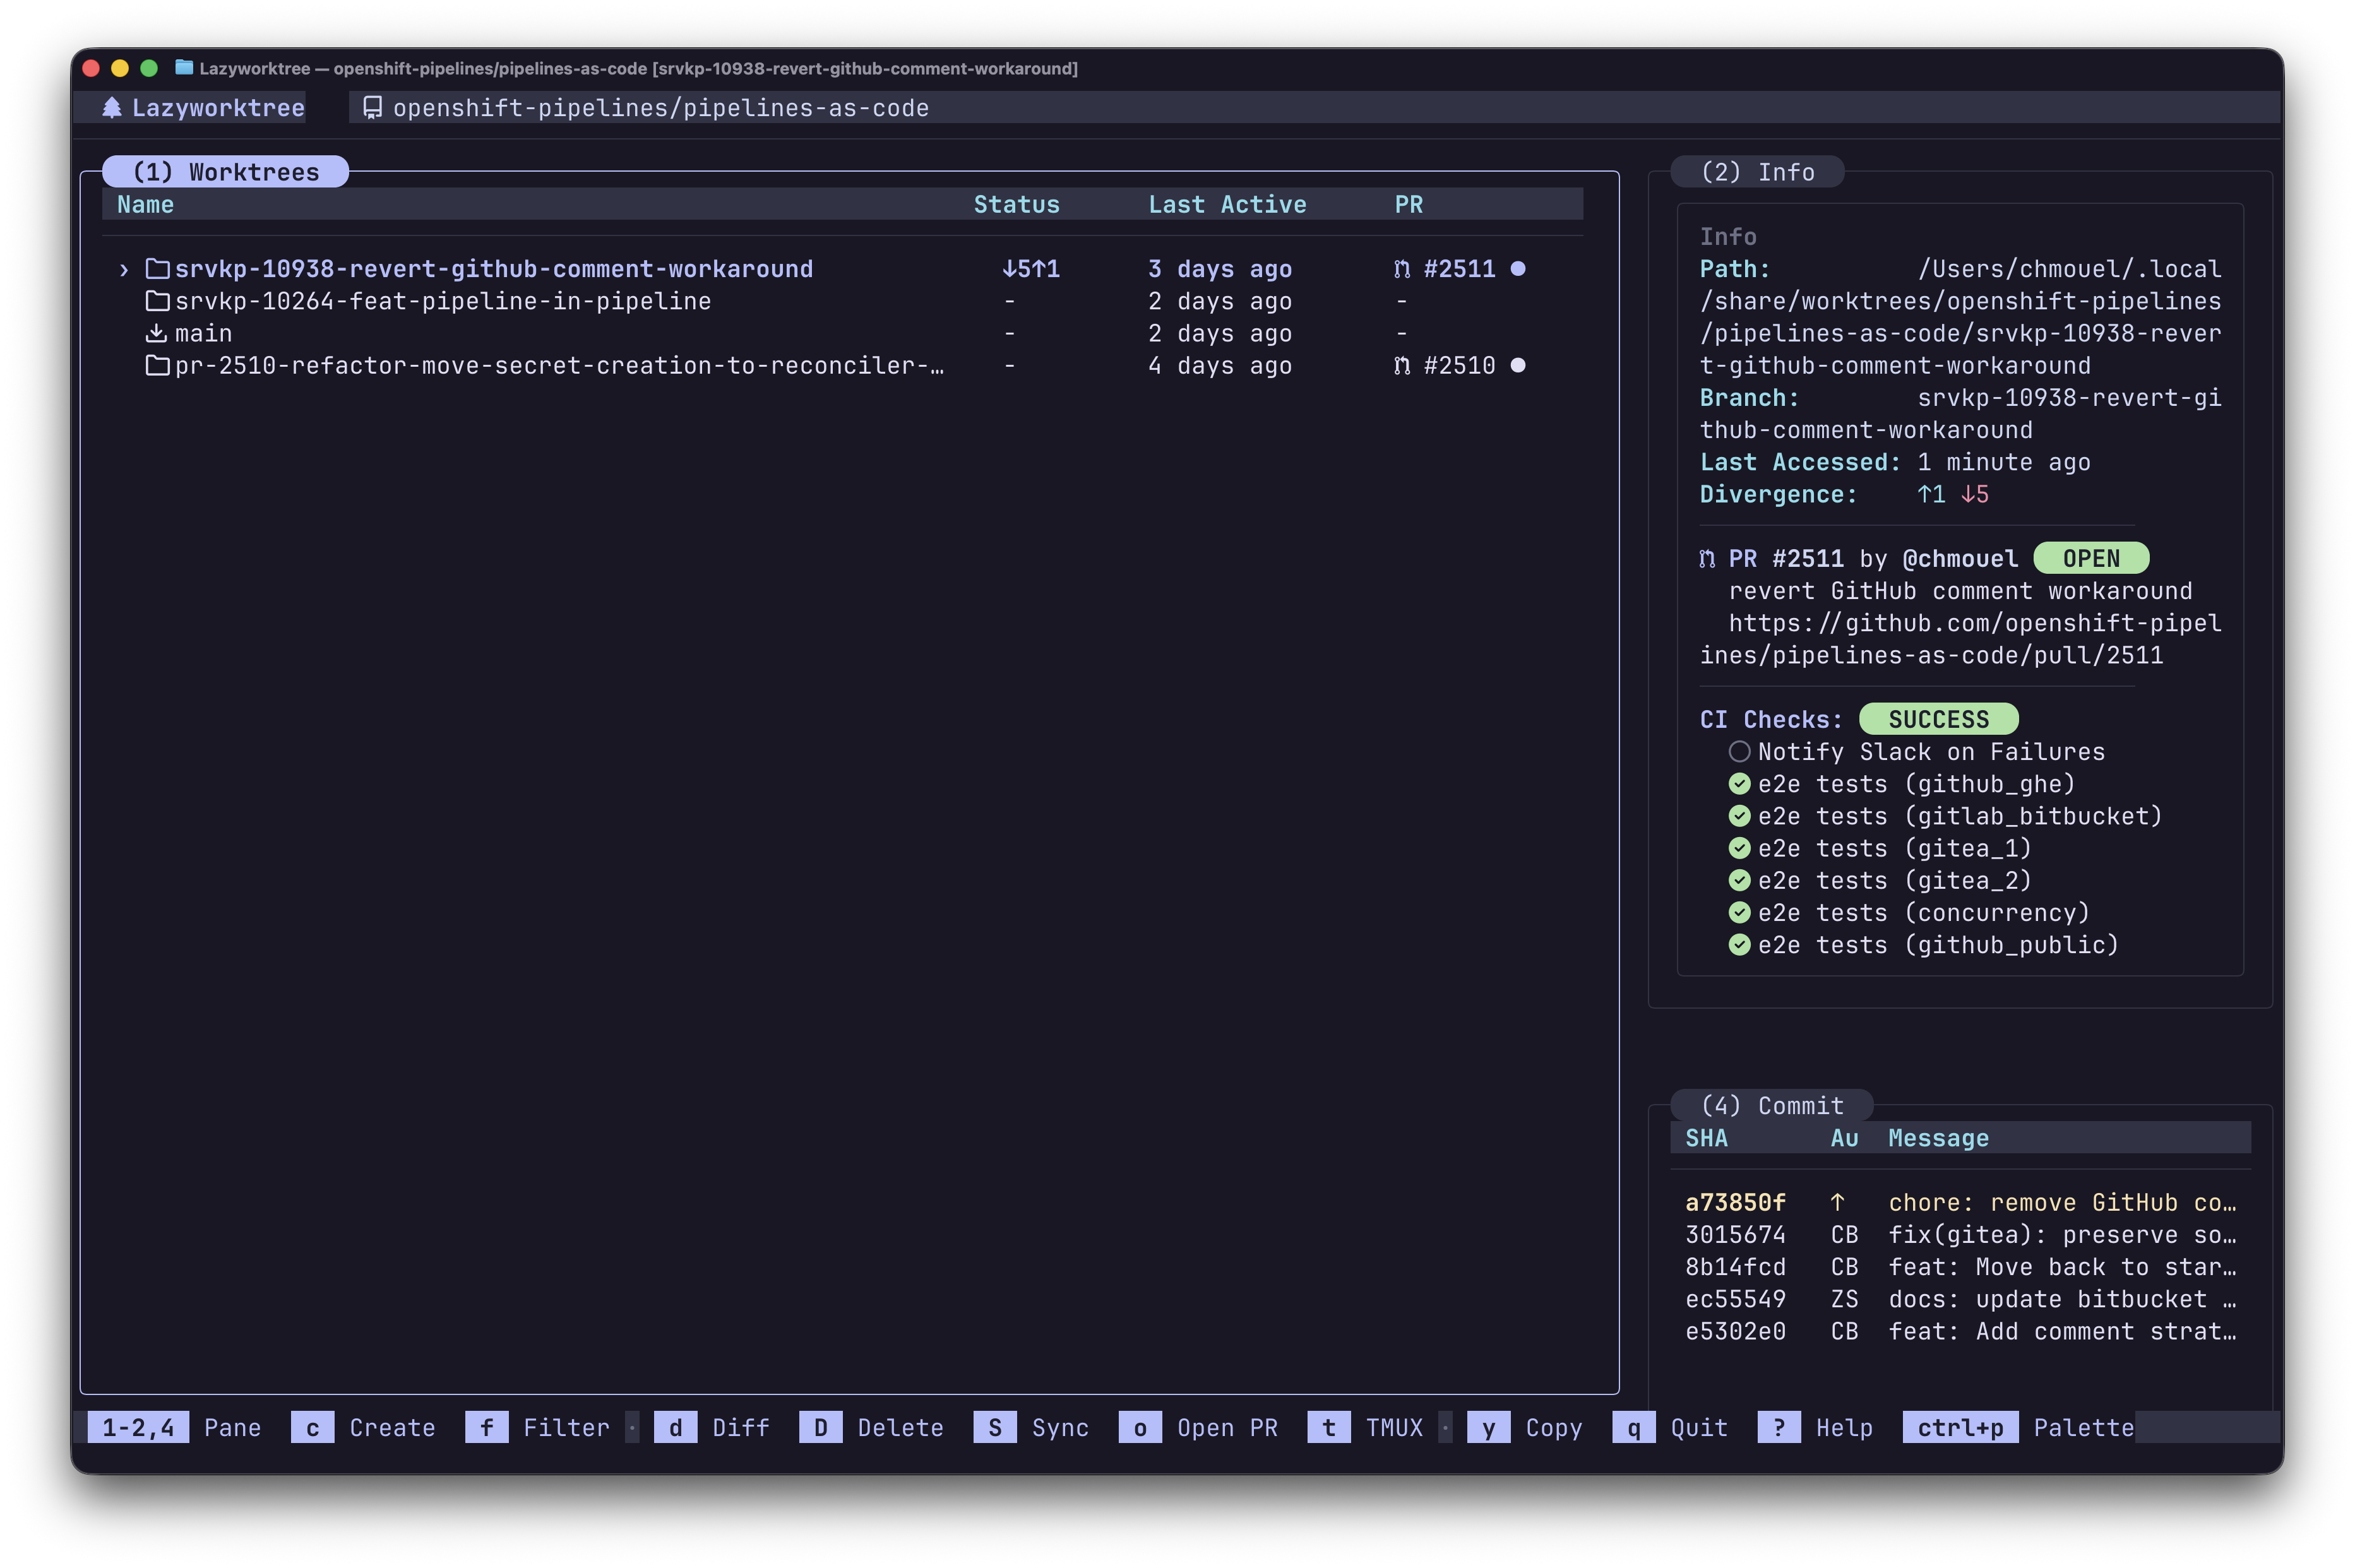Click the PR merge icon for #2511
2355x1568 pixels.
pyautogui.click(x=1402, y=268)
